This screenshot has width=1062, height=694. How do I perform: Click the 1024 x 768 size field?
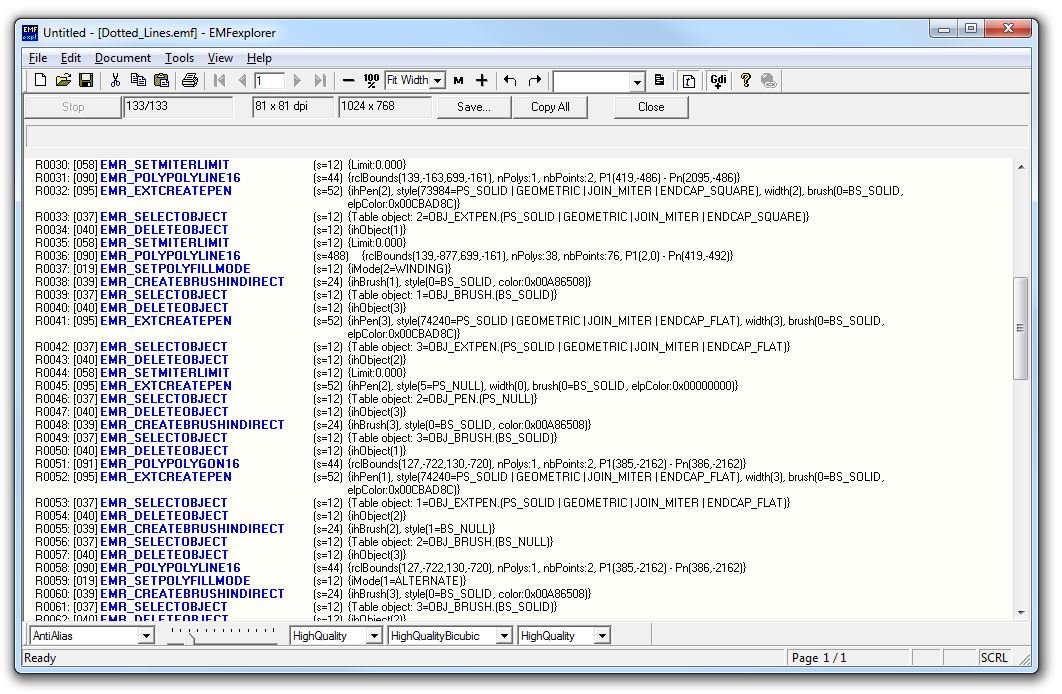[x=385, y=106]
